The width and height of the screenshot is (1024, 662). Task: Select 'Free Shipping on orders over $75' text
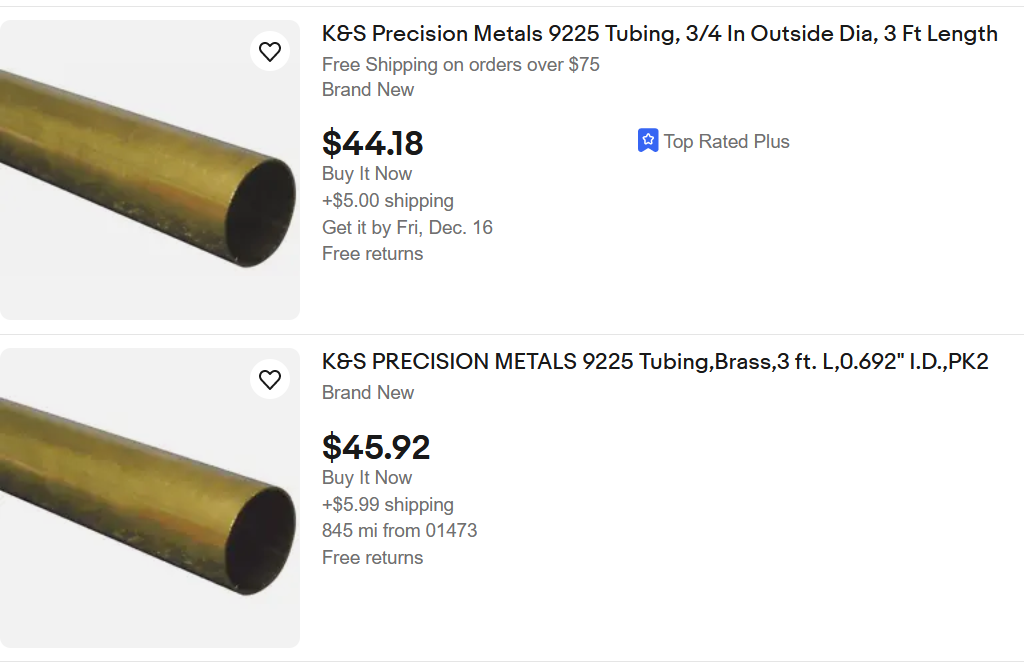pos(461,65)
